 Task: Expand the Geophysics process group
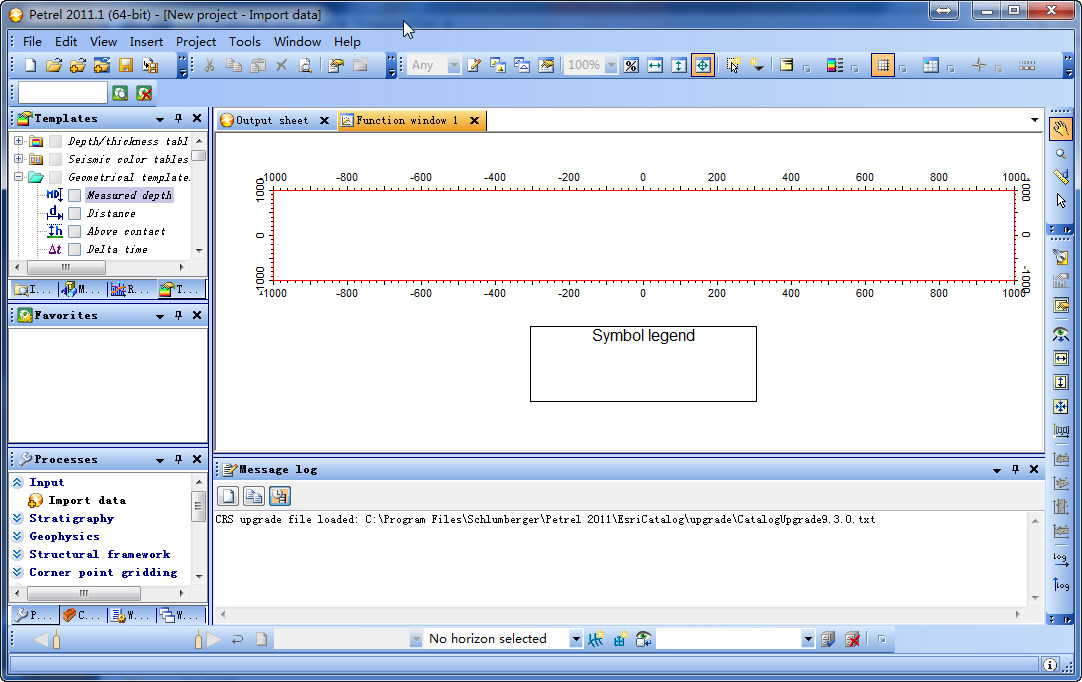click(18, 536)
